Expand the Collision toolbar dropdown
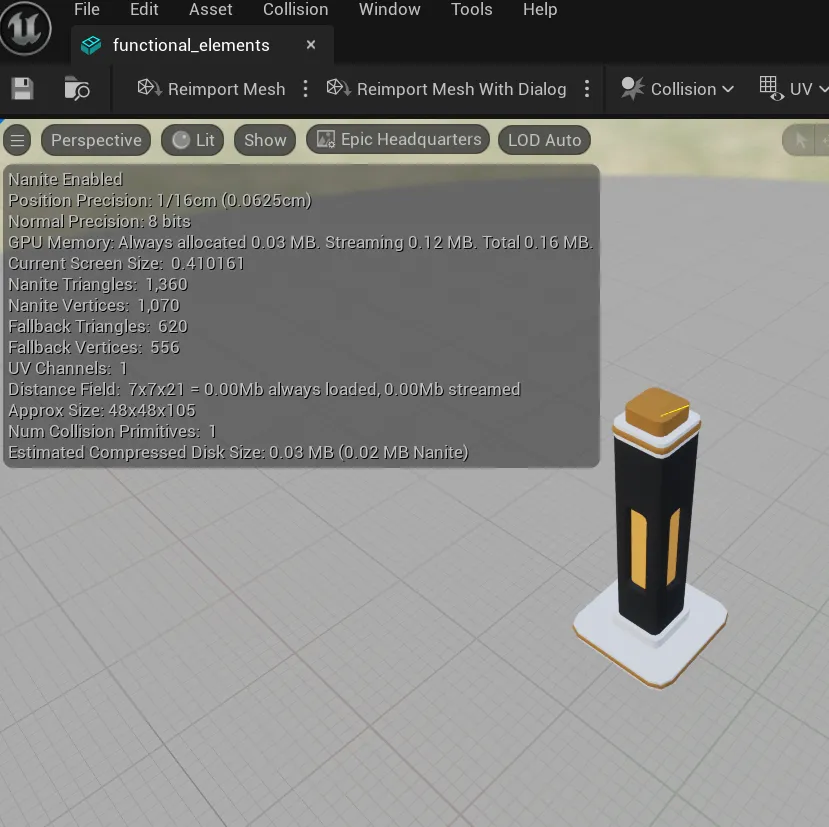829x827 pixels. pos(677,89)
